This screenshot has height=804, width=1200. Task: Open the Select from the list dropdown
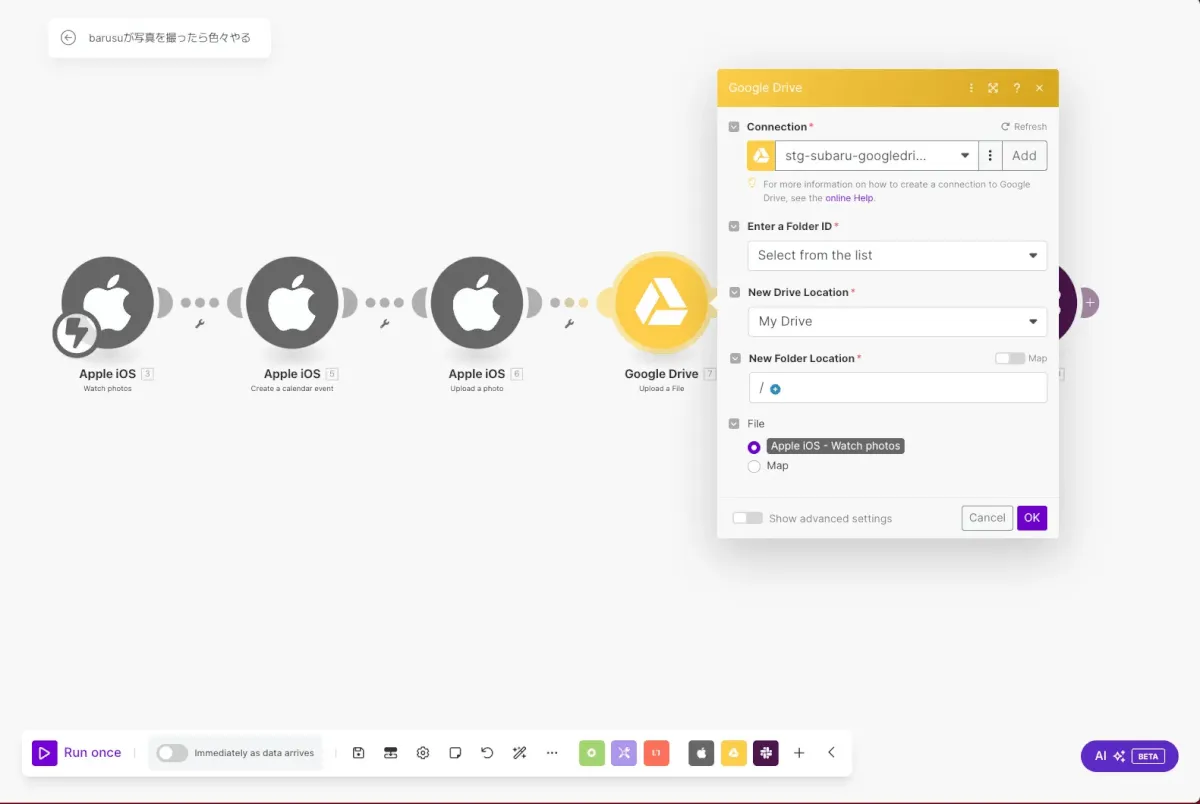897,255
